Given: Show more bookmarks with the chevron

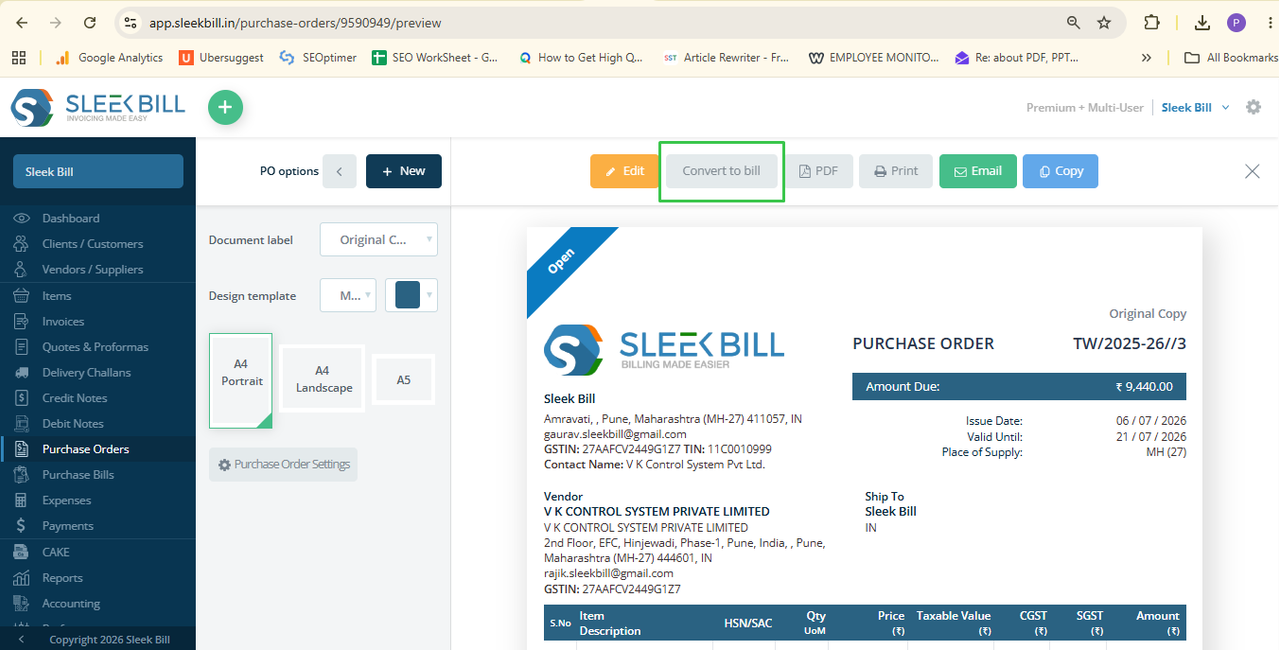Looking at the screenshot, I should tap(1147, 58).
